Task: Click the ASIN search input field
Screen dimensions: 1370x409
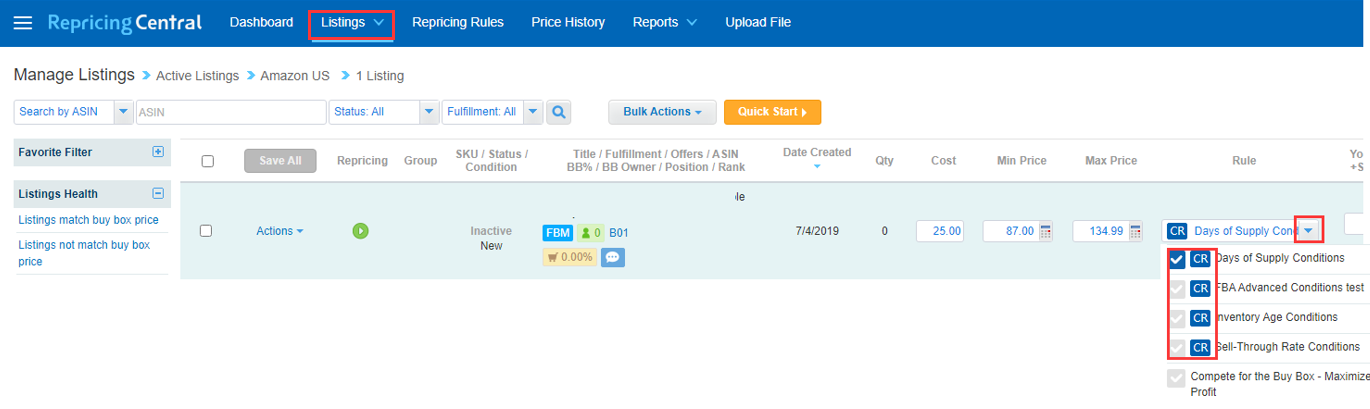Action: pos(230,112)
